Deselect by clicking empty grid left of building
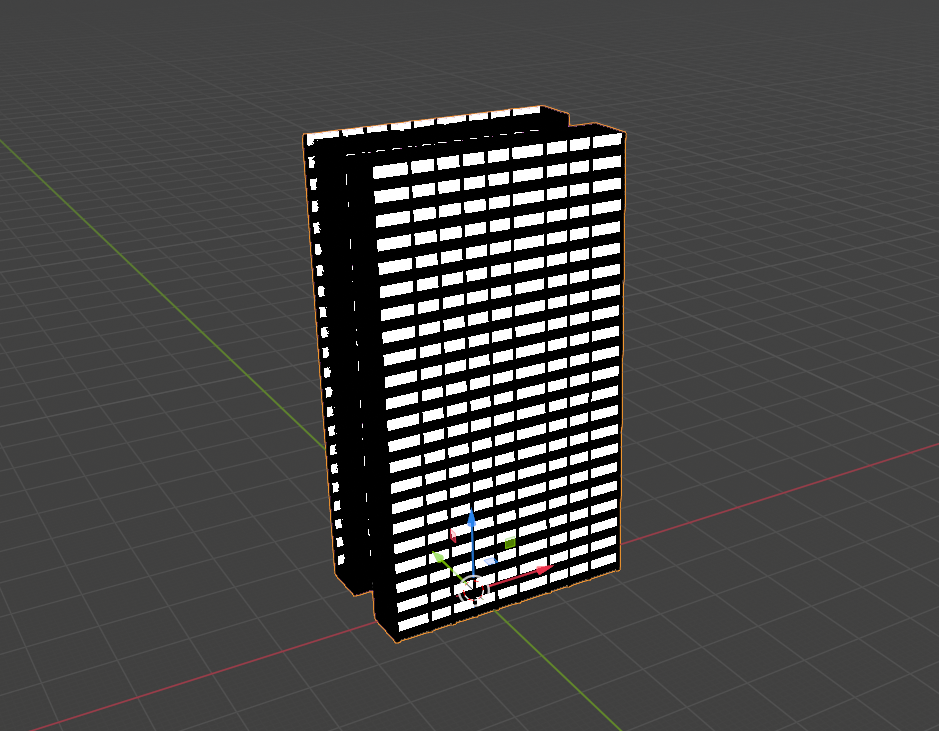 [150, 450]
